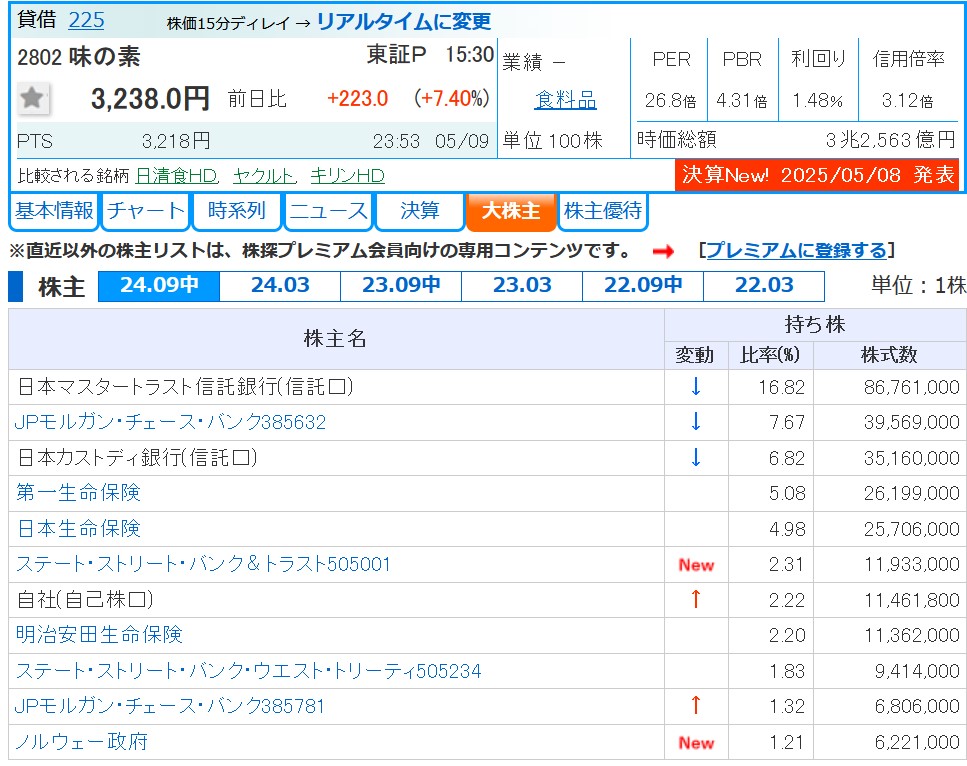Click New badge in ステート・ストリート505001 row
Image resolution: width=967 pixels, height=766 pixels.
coord(696,564)
